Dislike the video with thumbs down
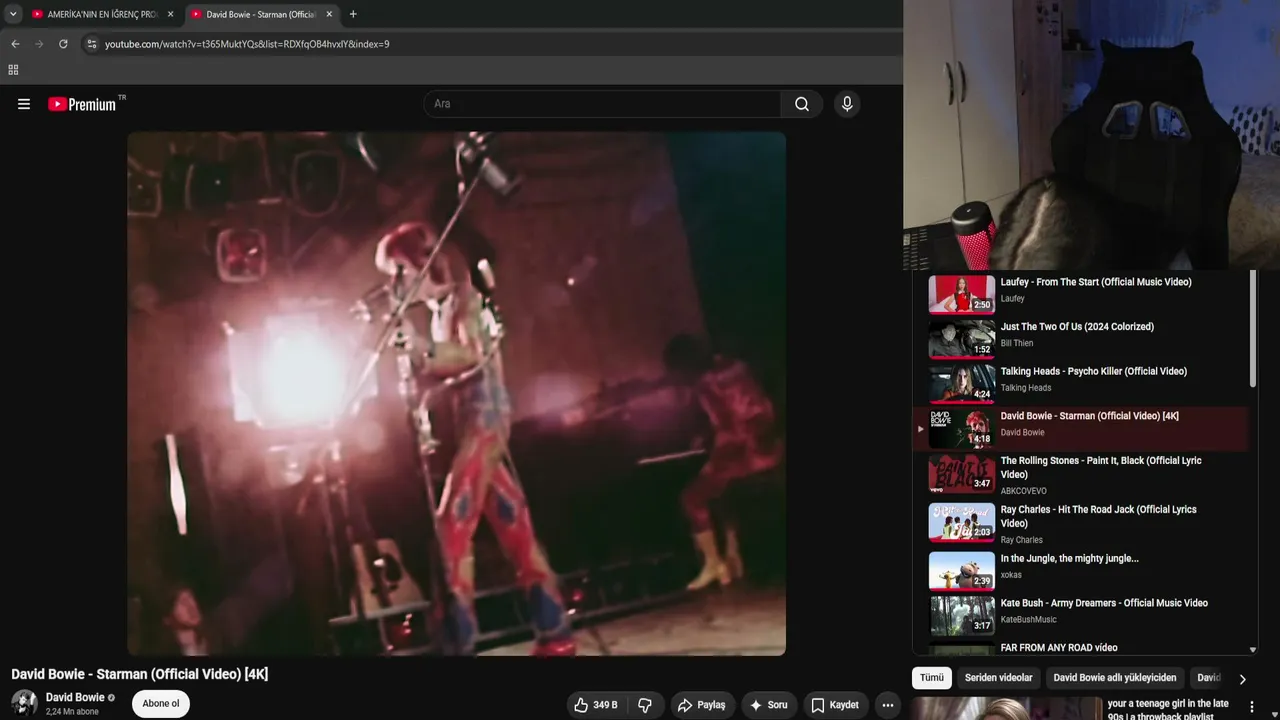Viewport: 1280px width, 720px height. tap(645, 705)
